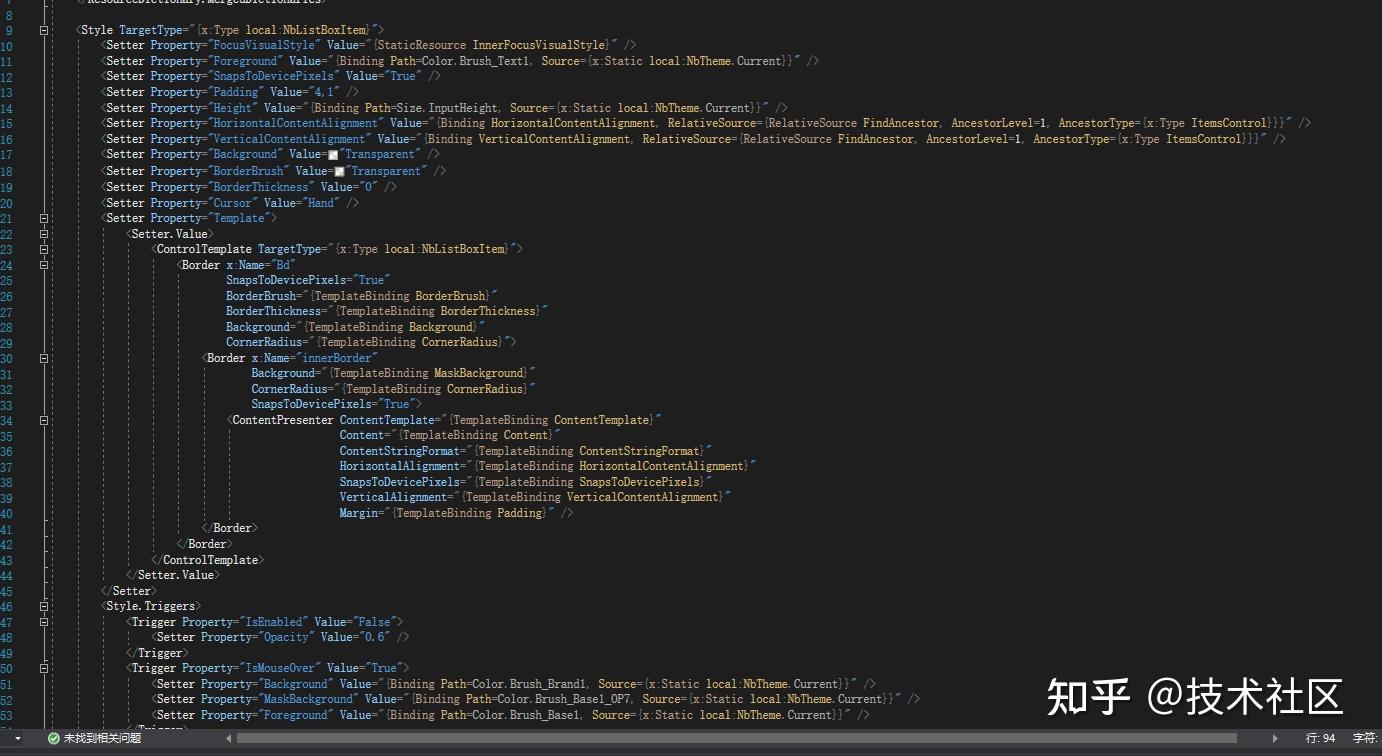Click "Size.InputHeight" binding path on line 14
Viewport: 1382px width, 756px height.
click(x=447, y=108)
